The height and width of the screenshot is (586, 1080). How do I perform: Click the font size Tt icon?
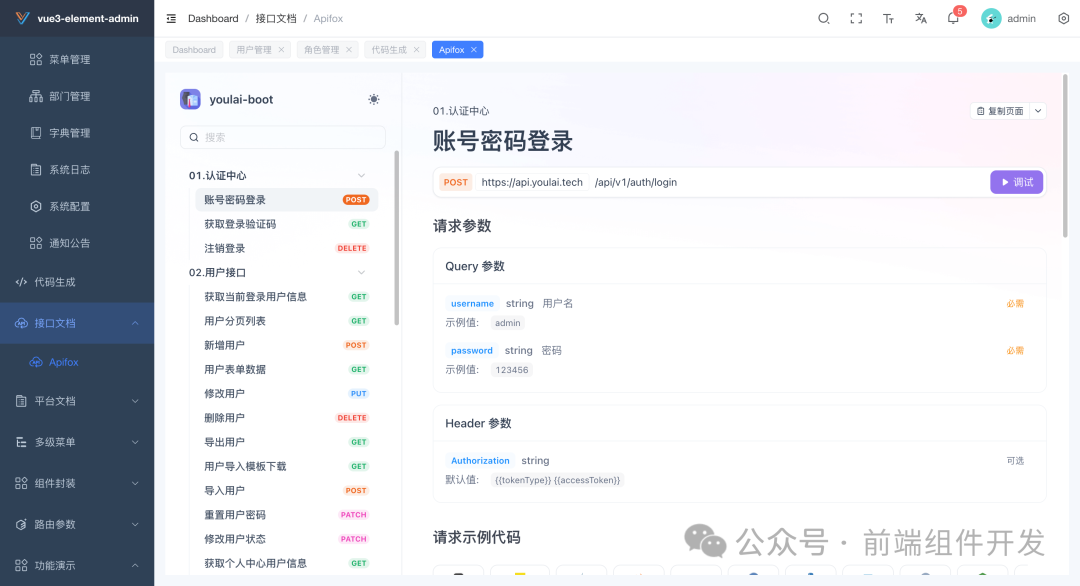[x=888, y=18]
